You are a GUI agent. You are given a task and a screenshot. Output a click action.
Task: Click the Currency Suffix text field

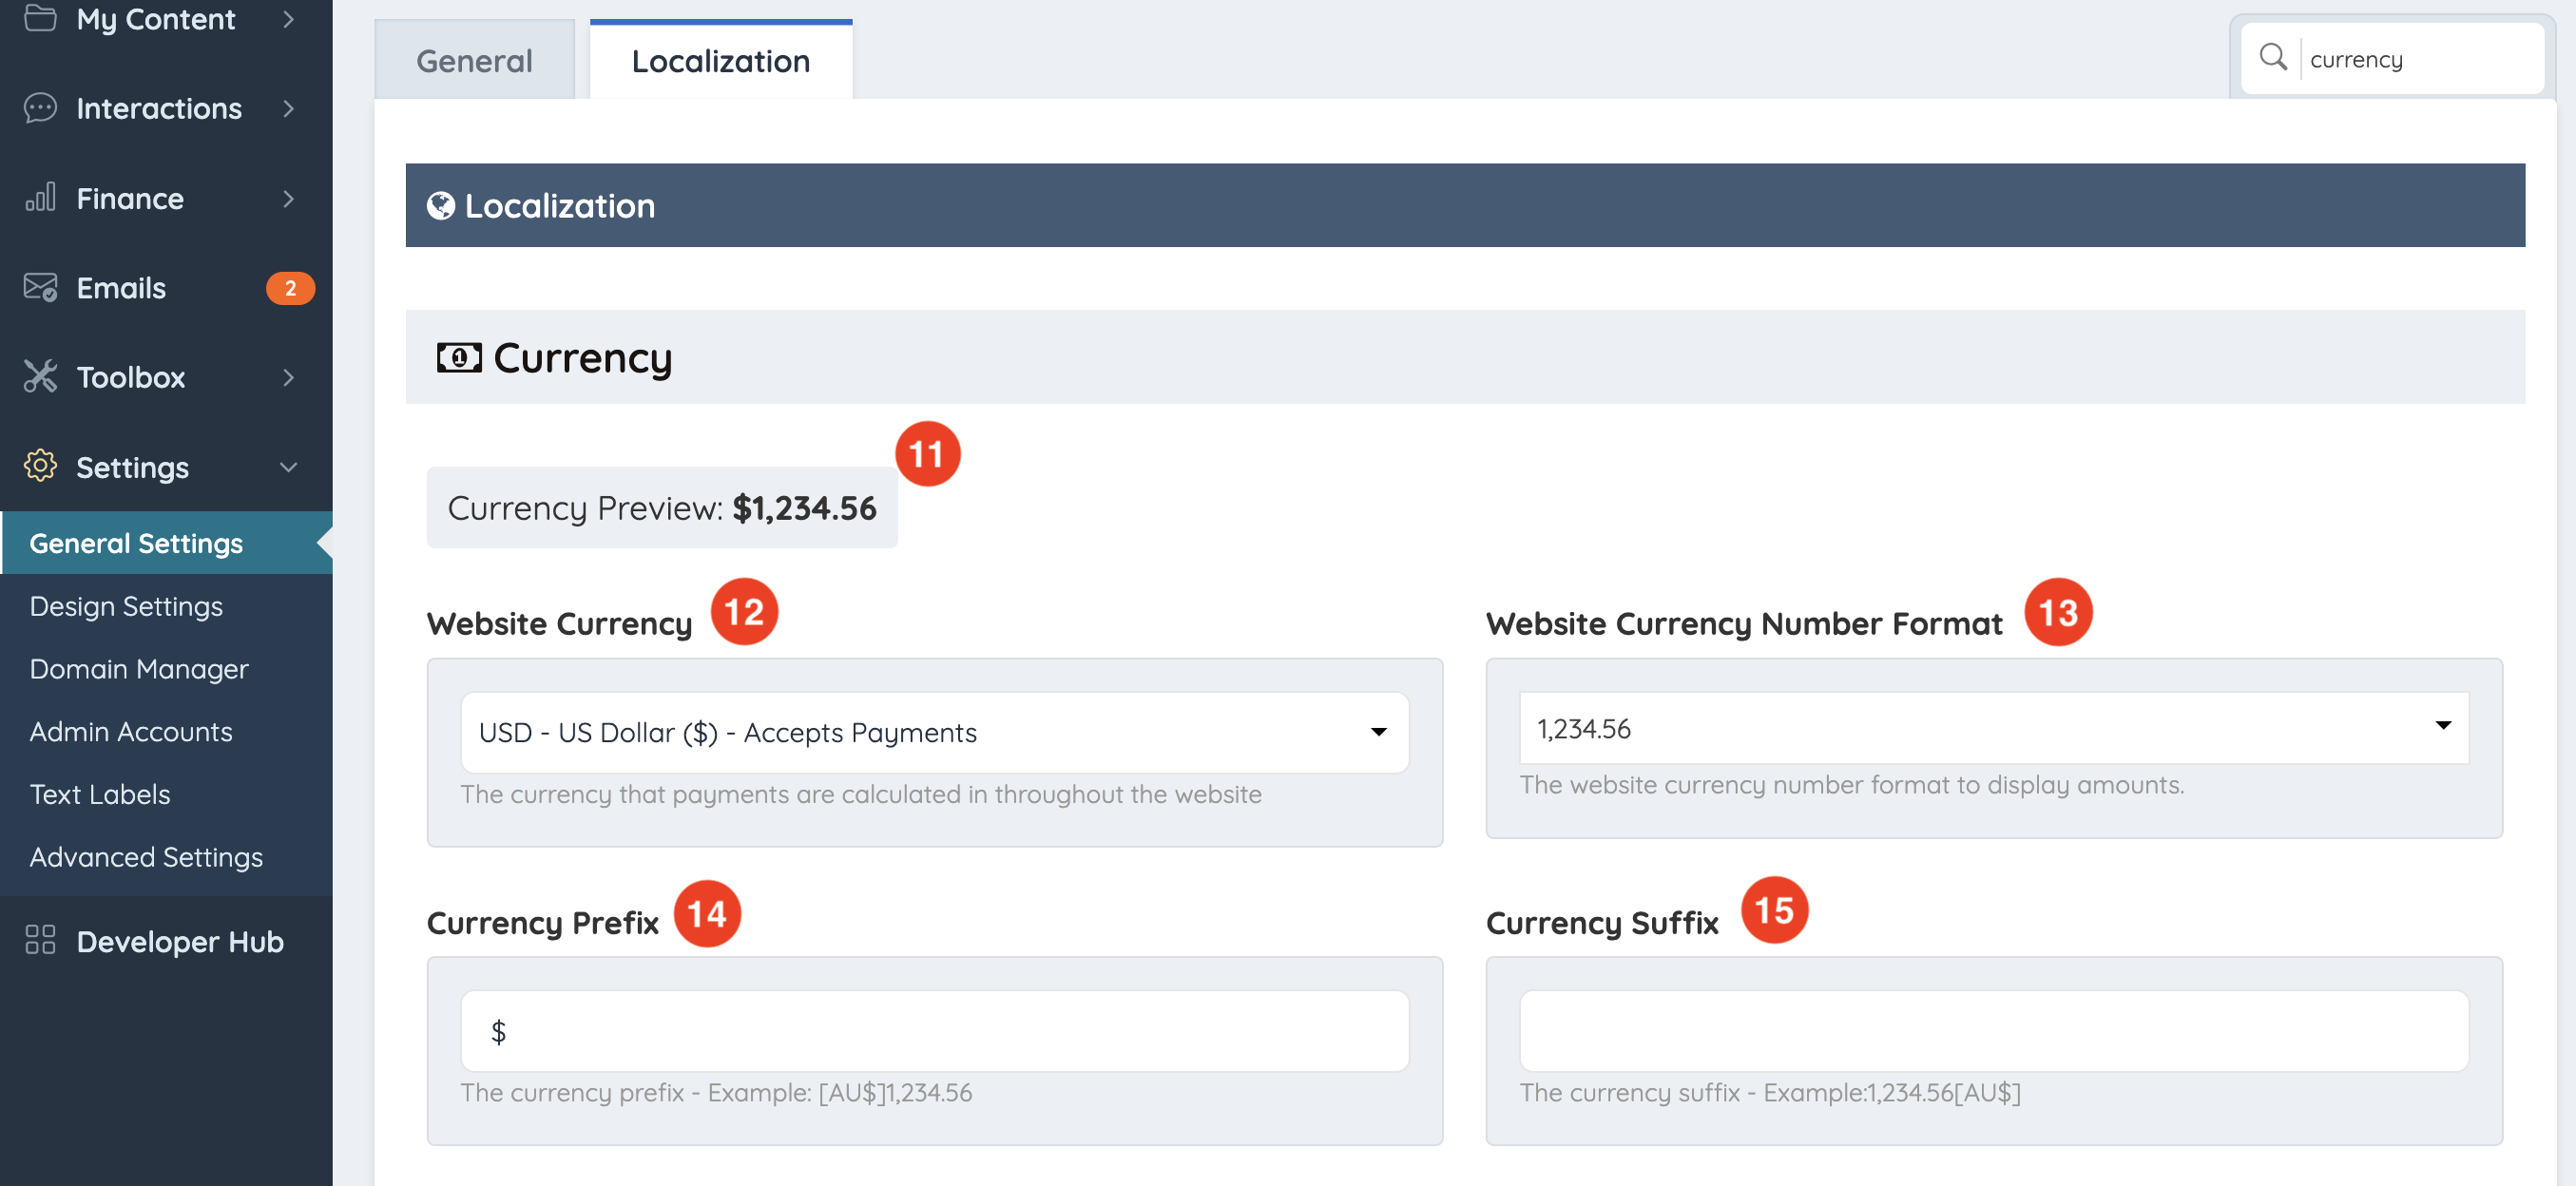point(1993,1031)
